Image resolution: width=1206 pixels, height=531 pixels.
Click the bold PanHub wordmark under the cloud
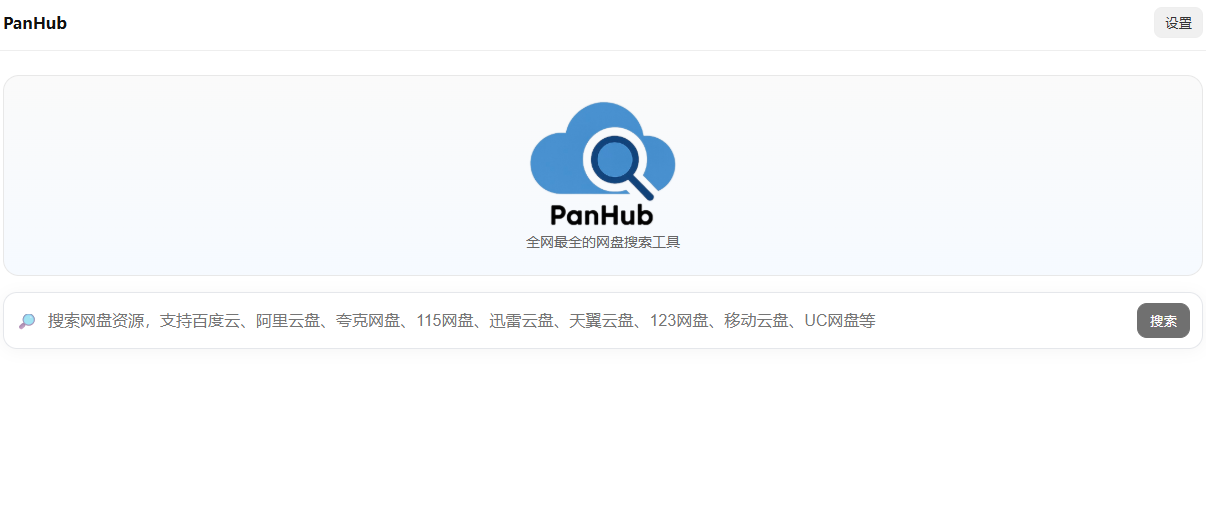pos(602,215)
